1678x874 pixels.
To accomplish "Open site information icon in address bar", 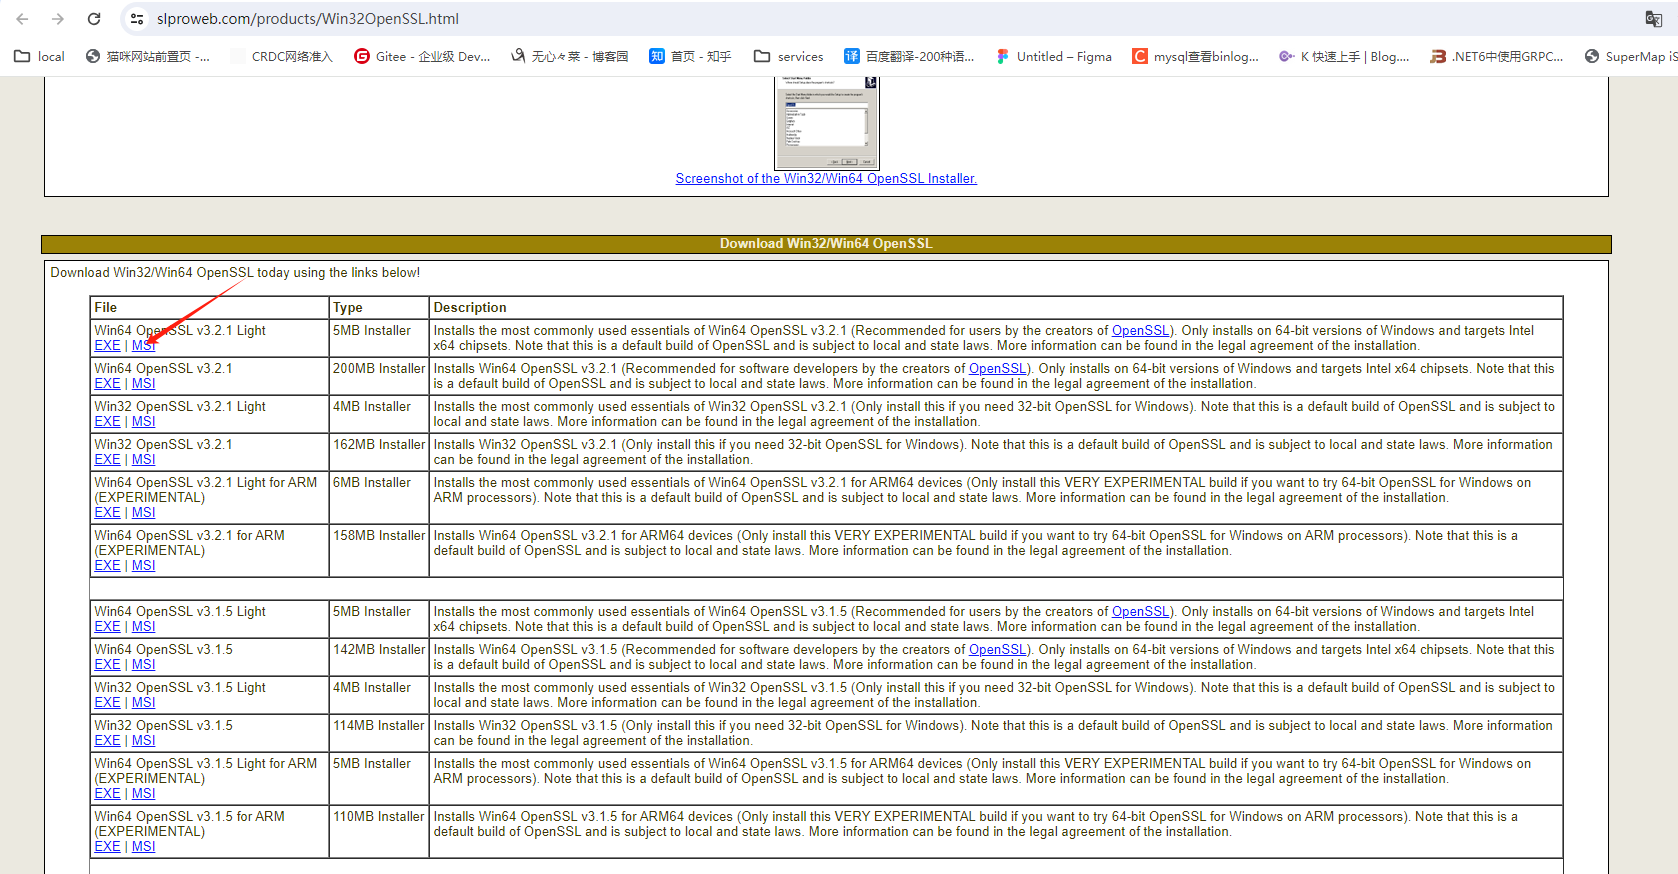I will 138,19.
